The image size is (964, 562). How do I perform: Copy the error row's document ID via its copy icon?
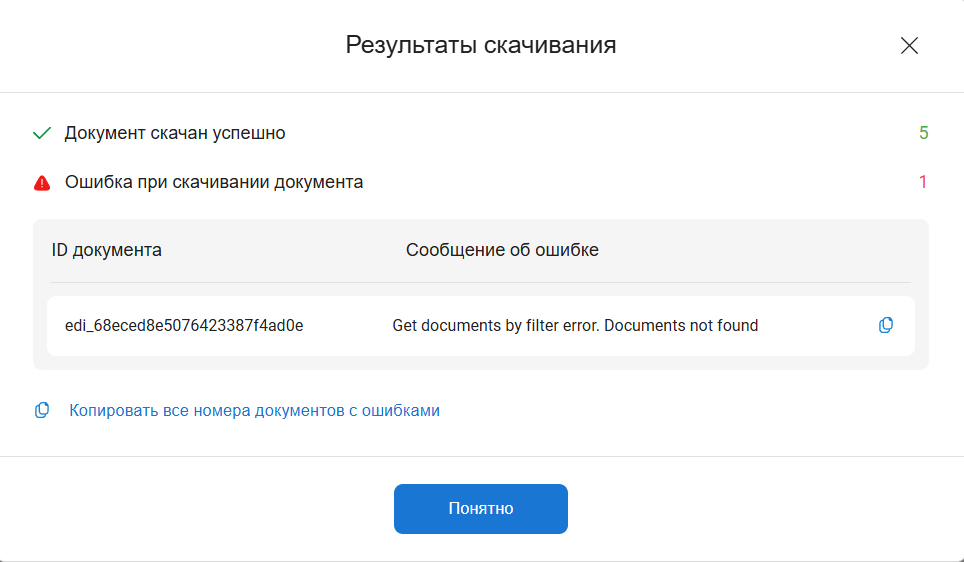point(885,325)
